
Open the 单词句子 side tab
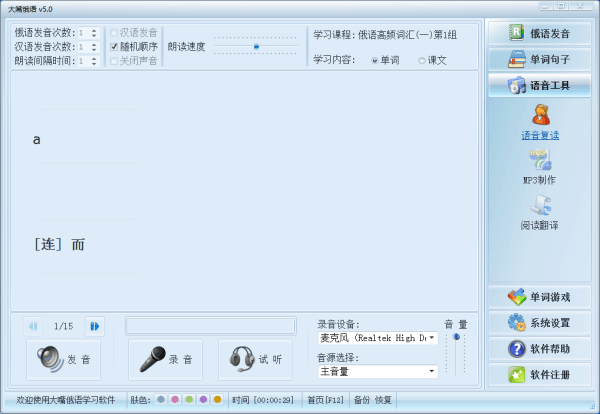540,59
